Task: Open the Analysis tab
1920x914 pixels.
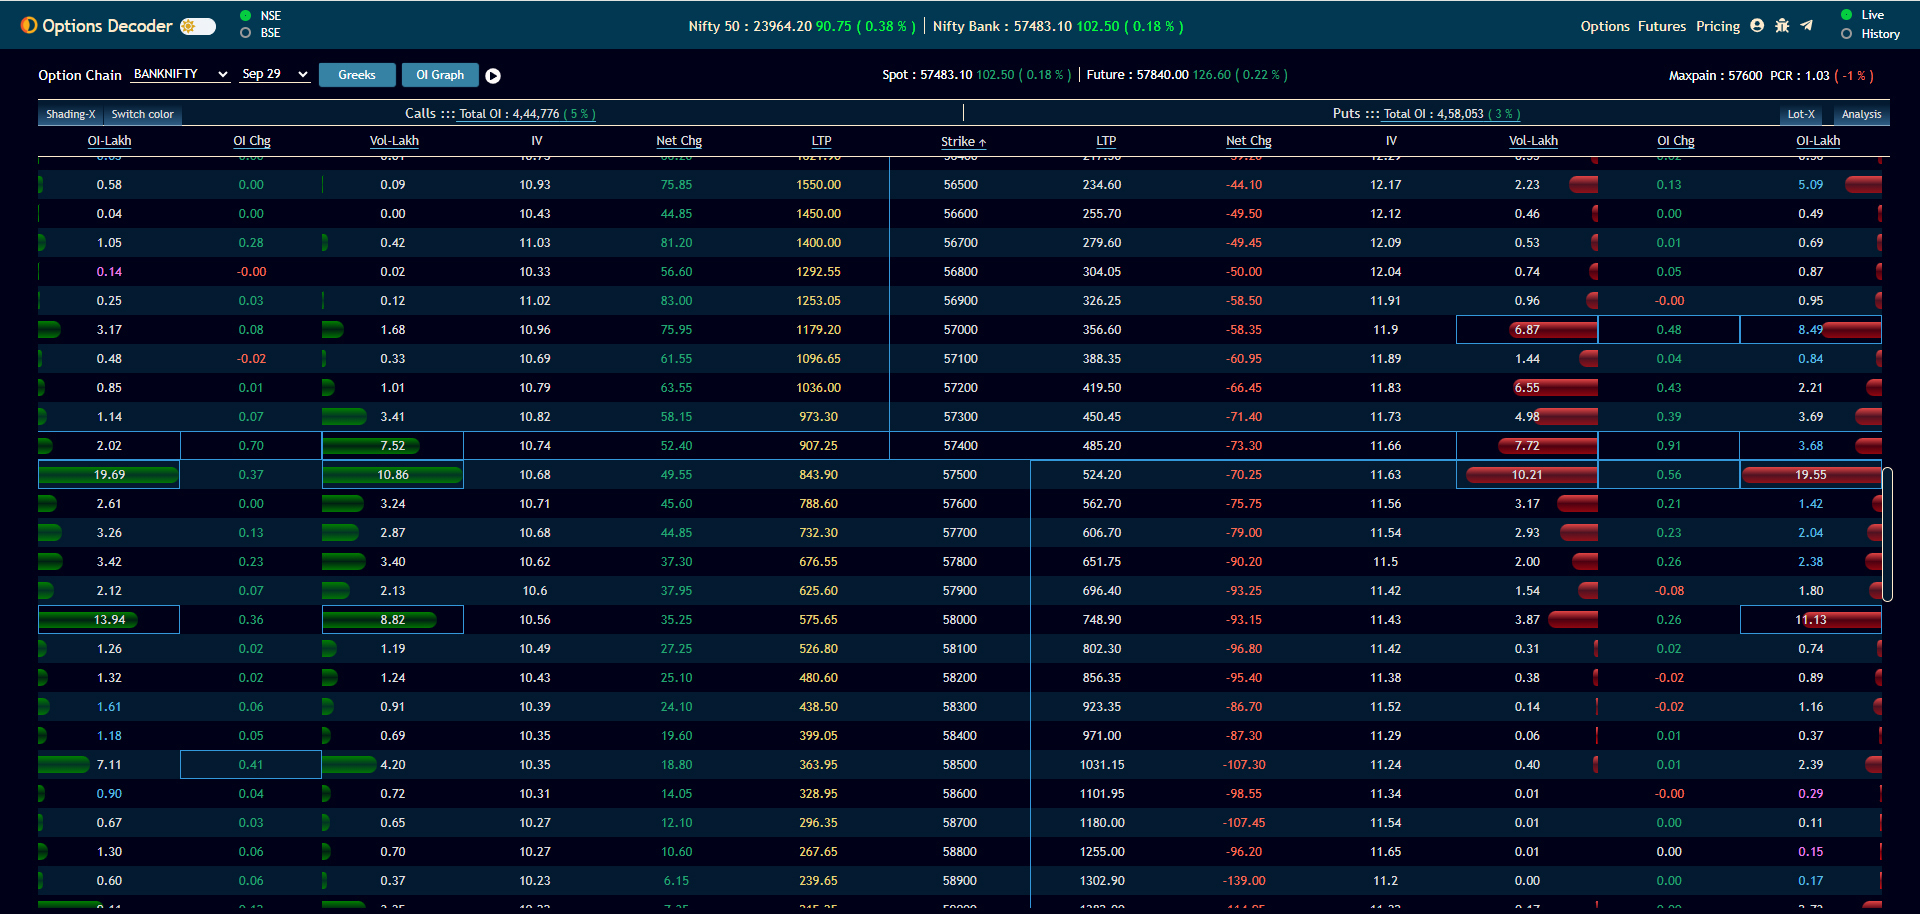Action: pos(1861,114)
